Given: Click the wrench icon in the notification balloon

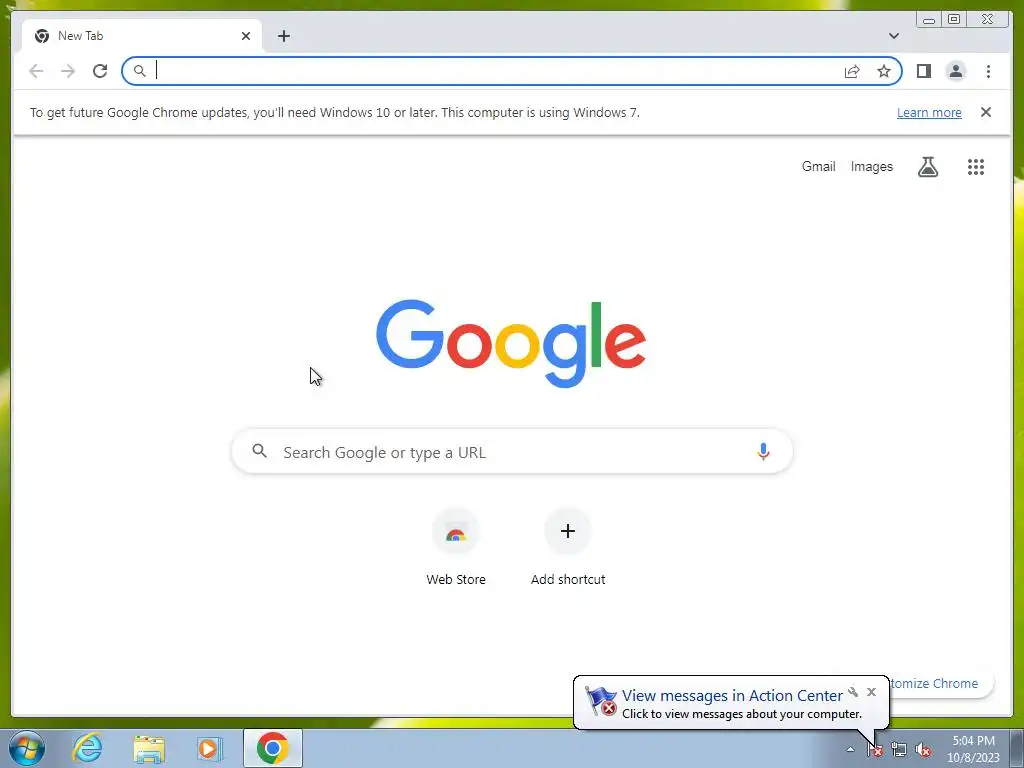Looking at the screenshot, I should pyautogui.click(x=853, y=692).
